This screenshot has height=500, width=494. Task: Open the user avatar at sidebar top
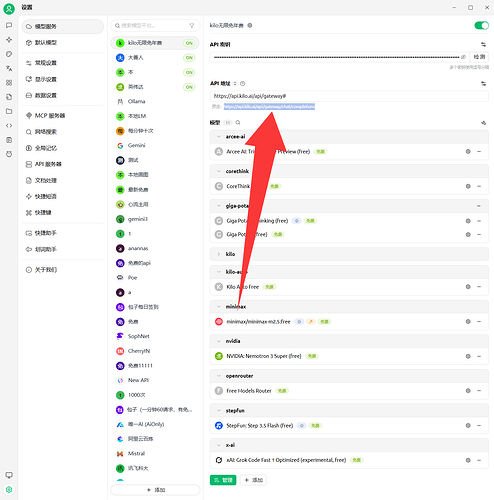tap(9, 9)
